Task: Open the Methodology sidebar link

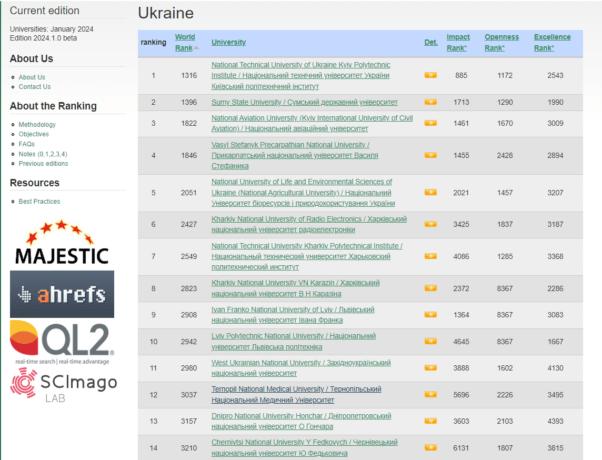Action: (38, 124)
